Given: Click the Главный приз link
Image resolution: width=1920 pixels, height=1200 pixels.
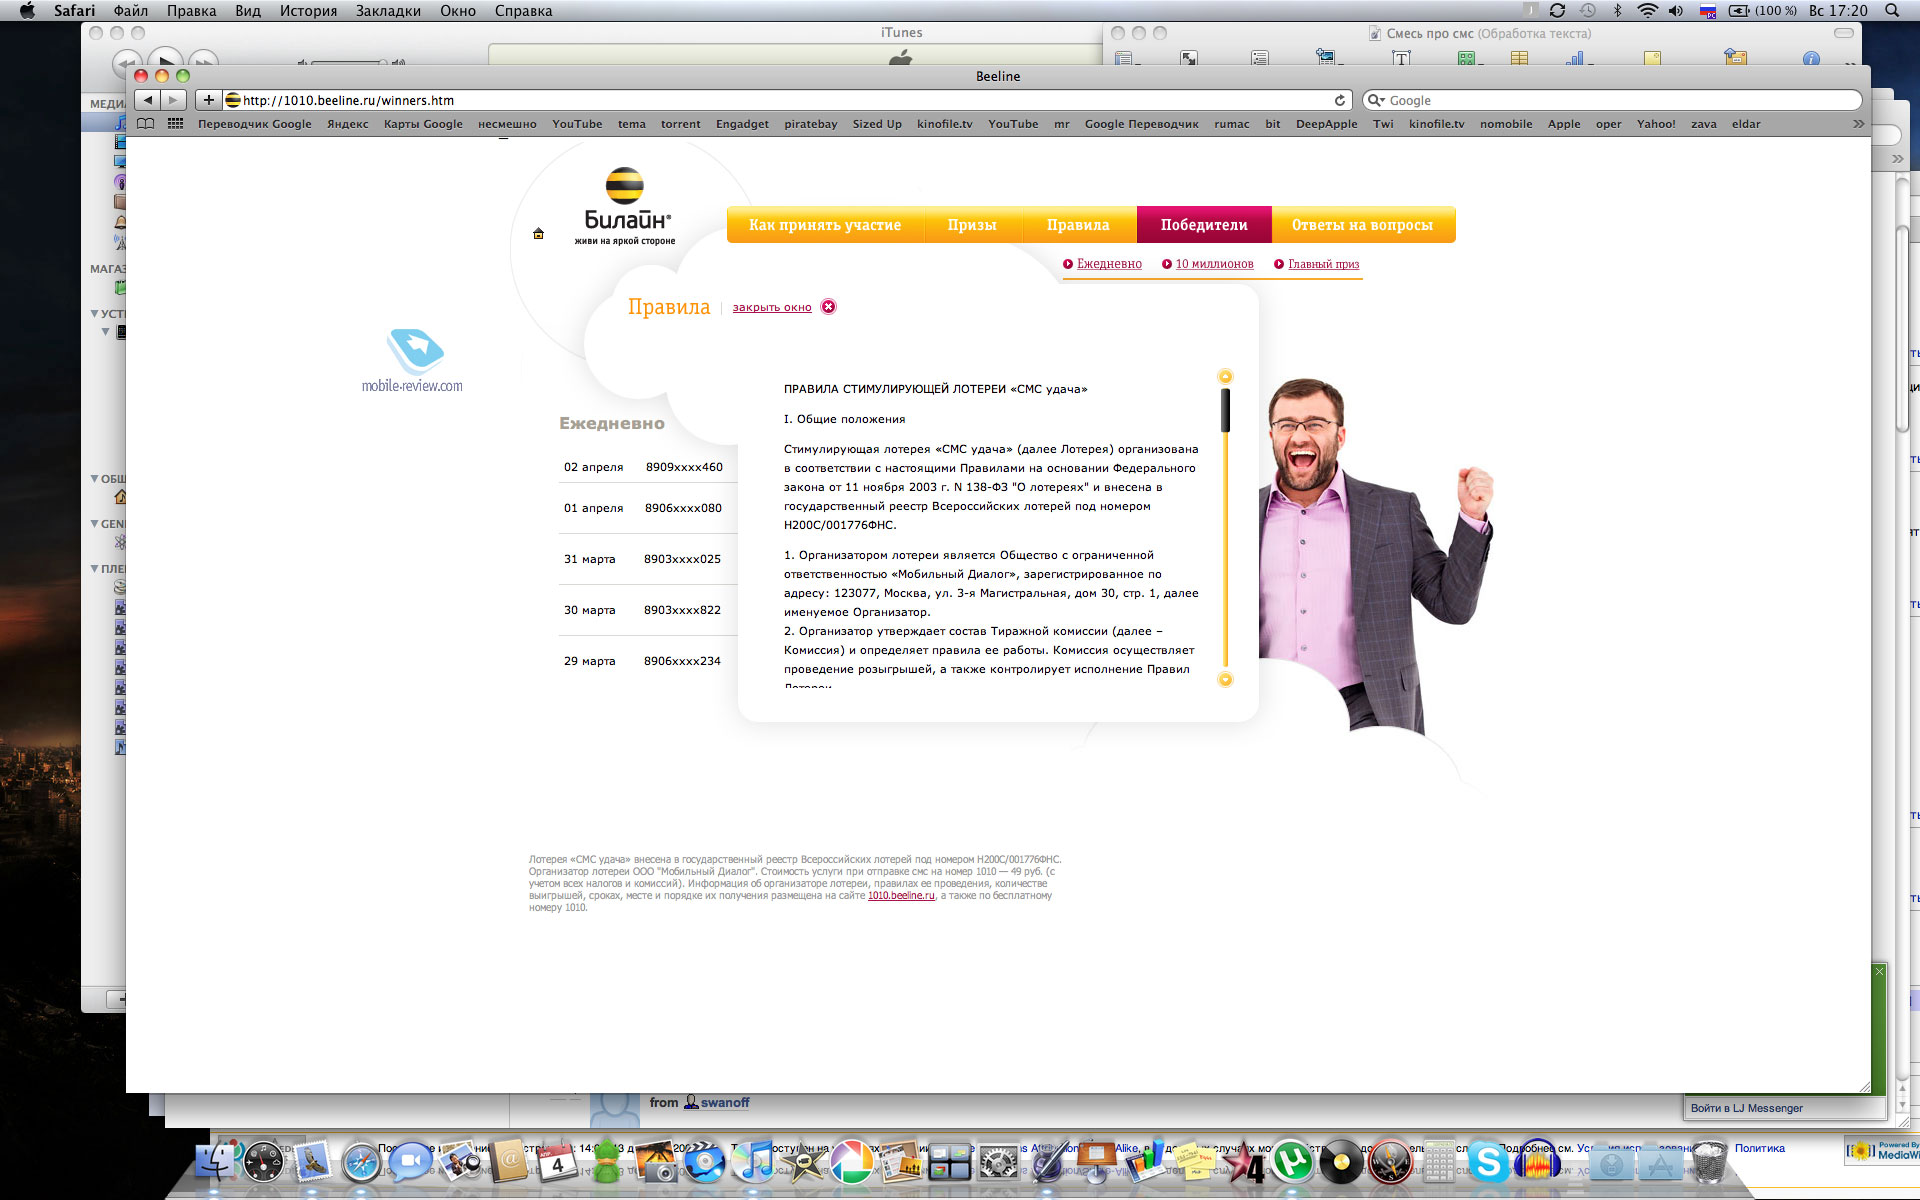Looking at the screenshot, I should 1323,264.
